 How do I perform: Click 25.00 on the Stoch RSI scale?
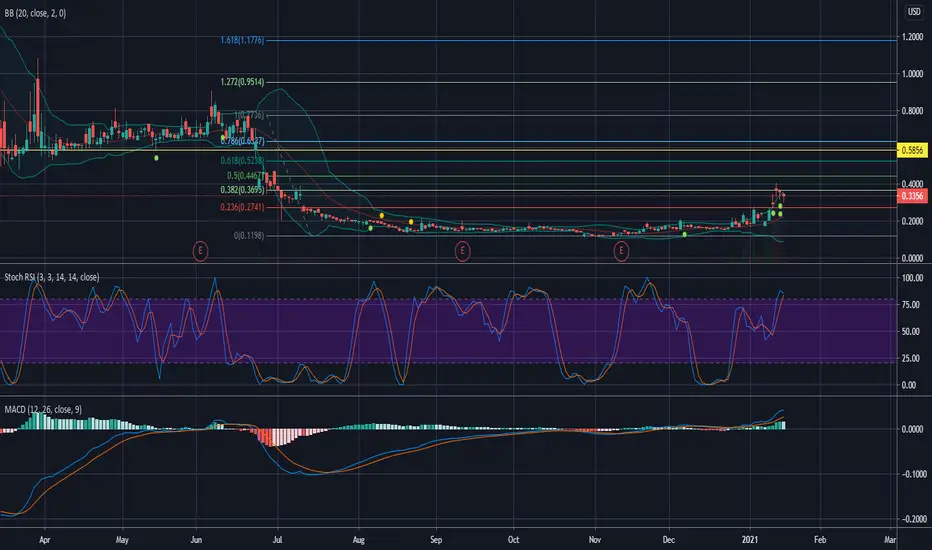pos(909,358)
